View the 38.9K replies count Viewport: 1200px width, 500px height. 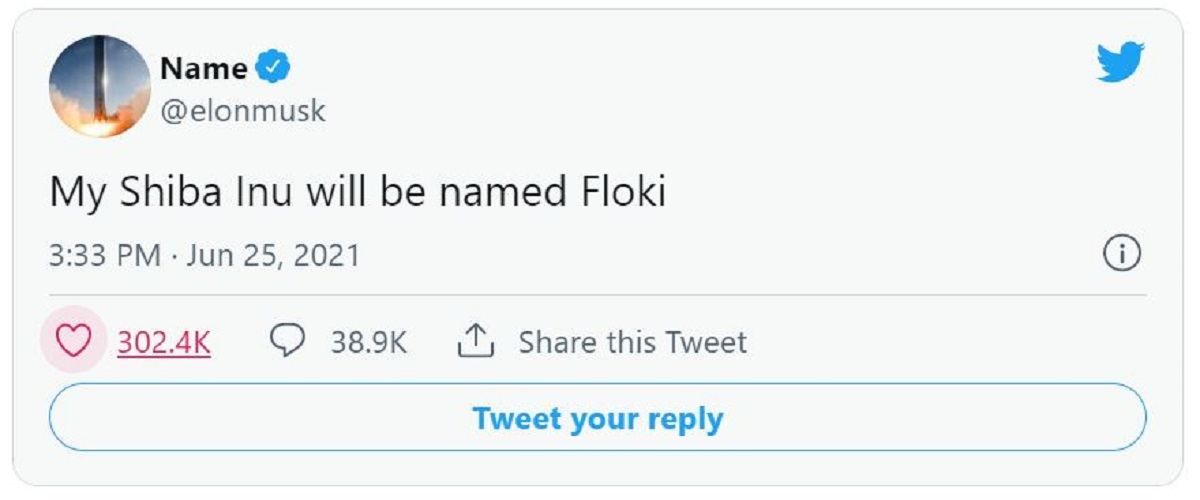pos(369,343)
